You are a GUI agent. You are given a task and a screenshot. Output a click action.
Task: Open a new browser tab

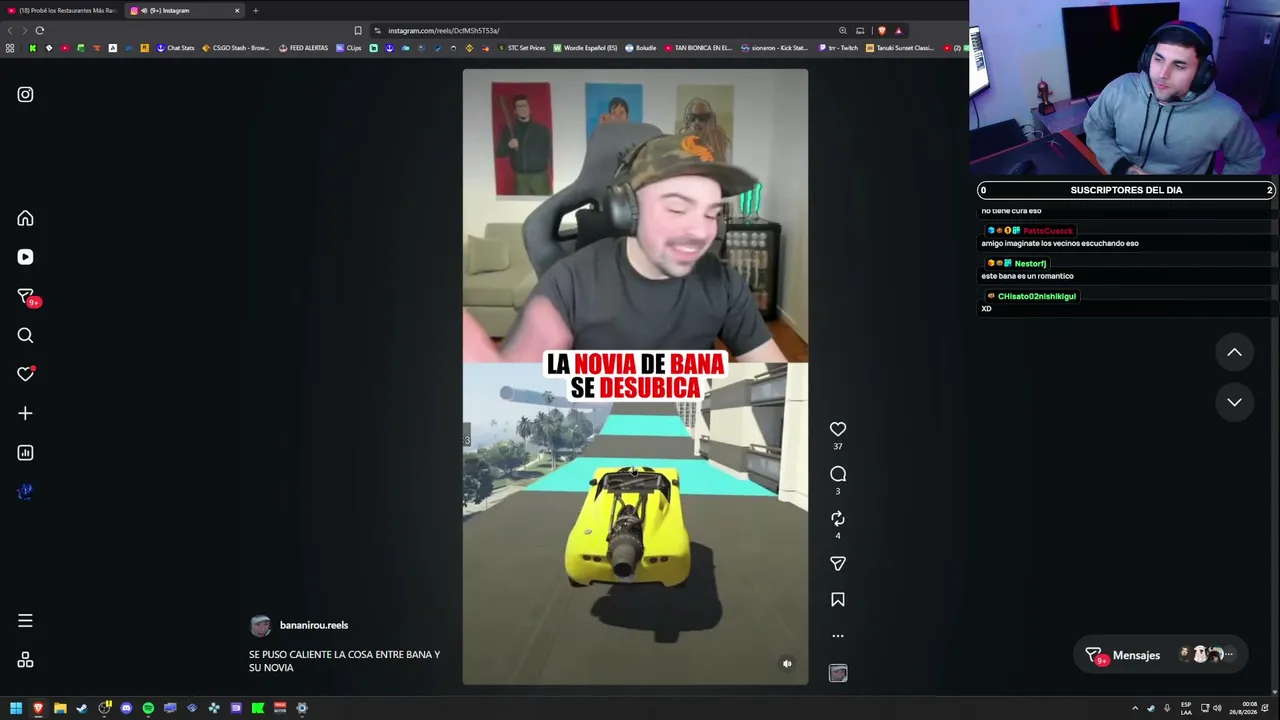255,11
